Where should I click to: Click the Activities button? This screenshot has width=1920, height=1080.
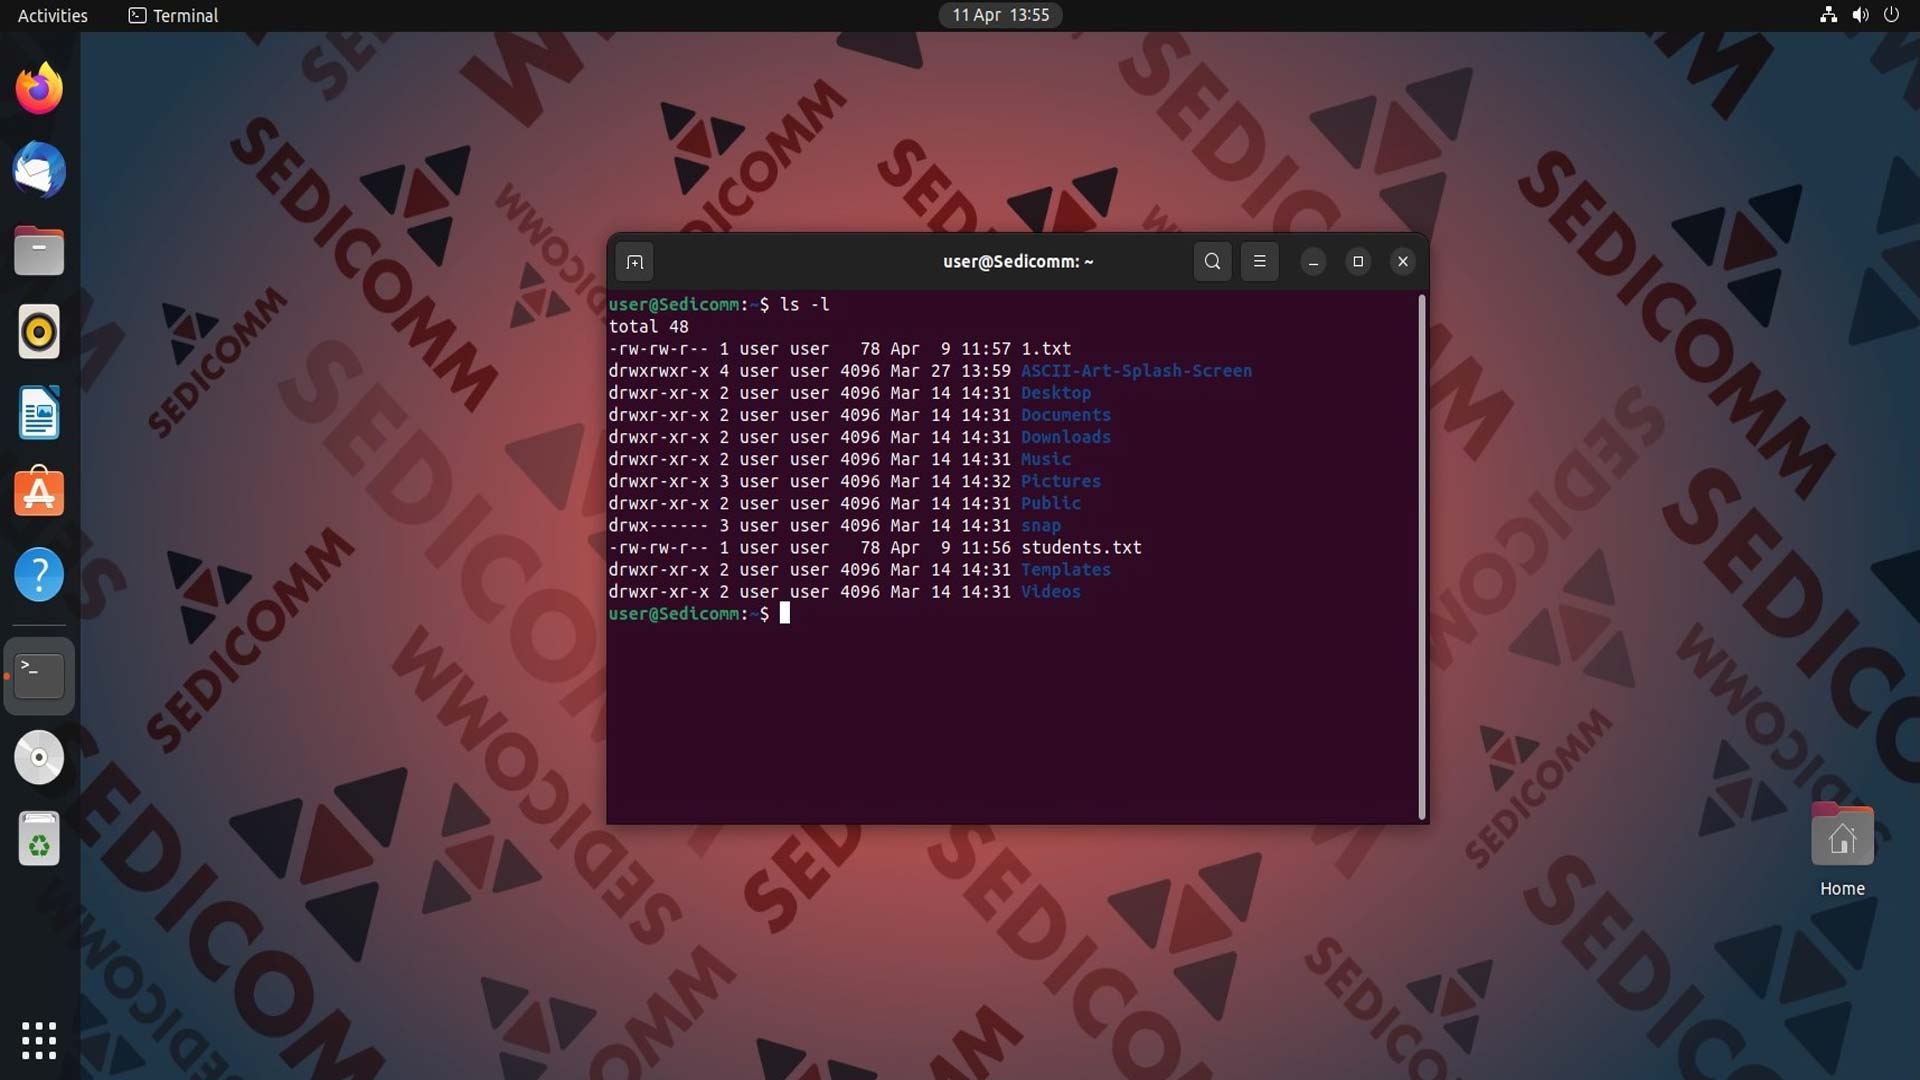click(x=53, y=15)
